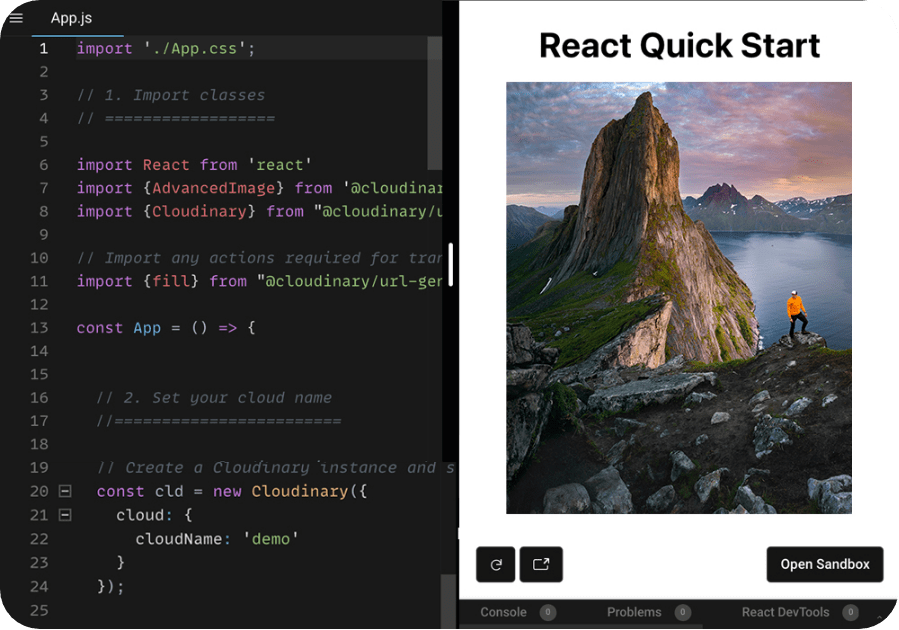Click the Console error count badge

click(x=547, y=612)
